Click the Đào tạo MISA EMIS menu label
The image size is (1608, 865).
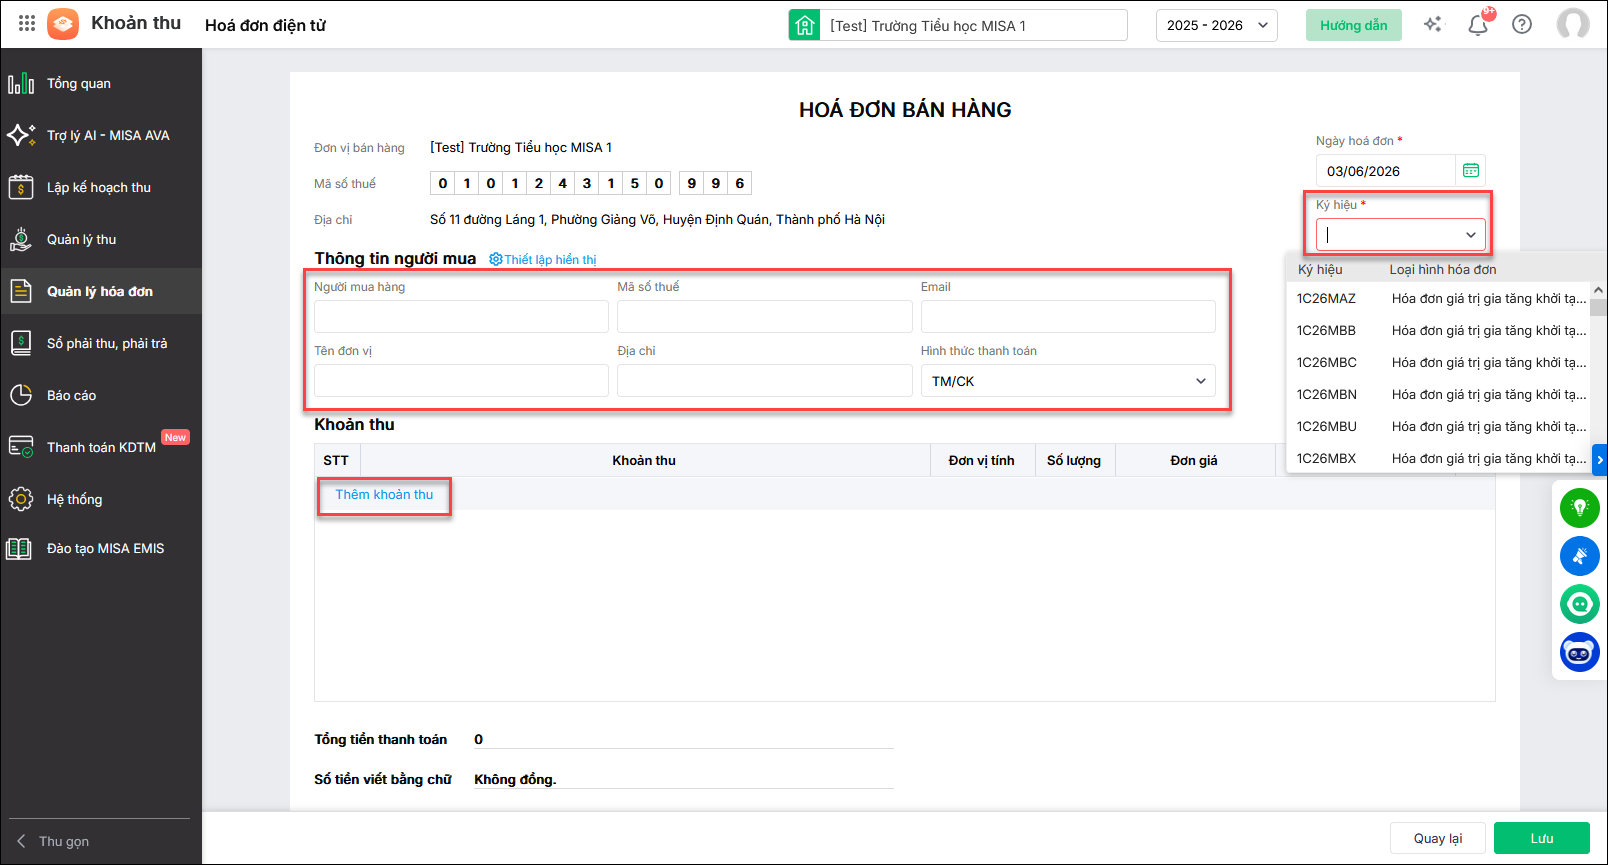point(106,548)
